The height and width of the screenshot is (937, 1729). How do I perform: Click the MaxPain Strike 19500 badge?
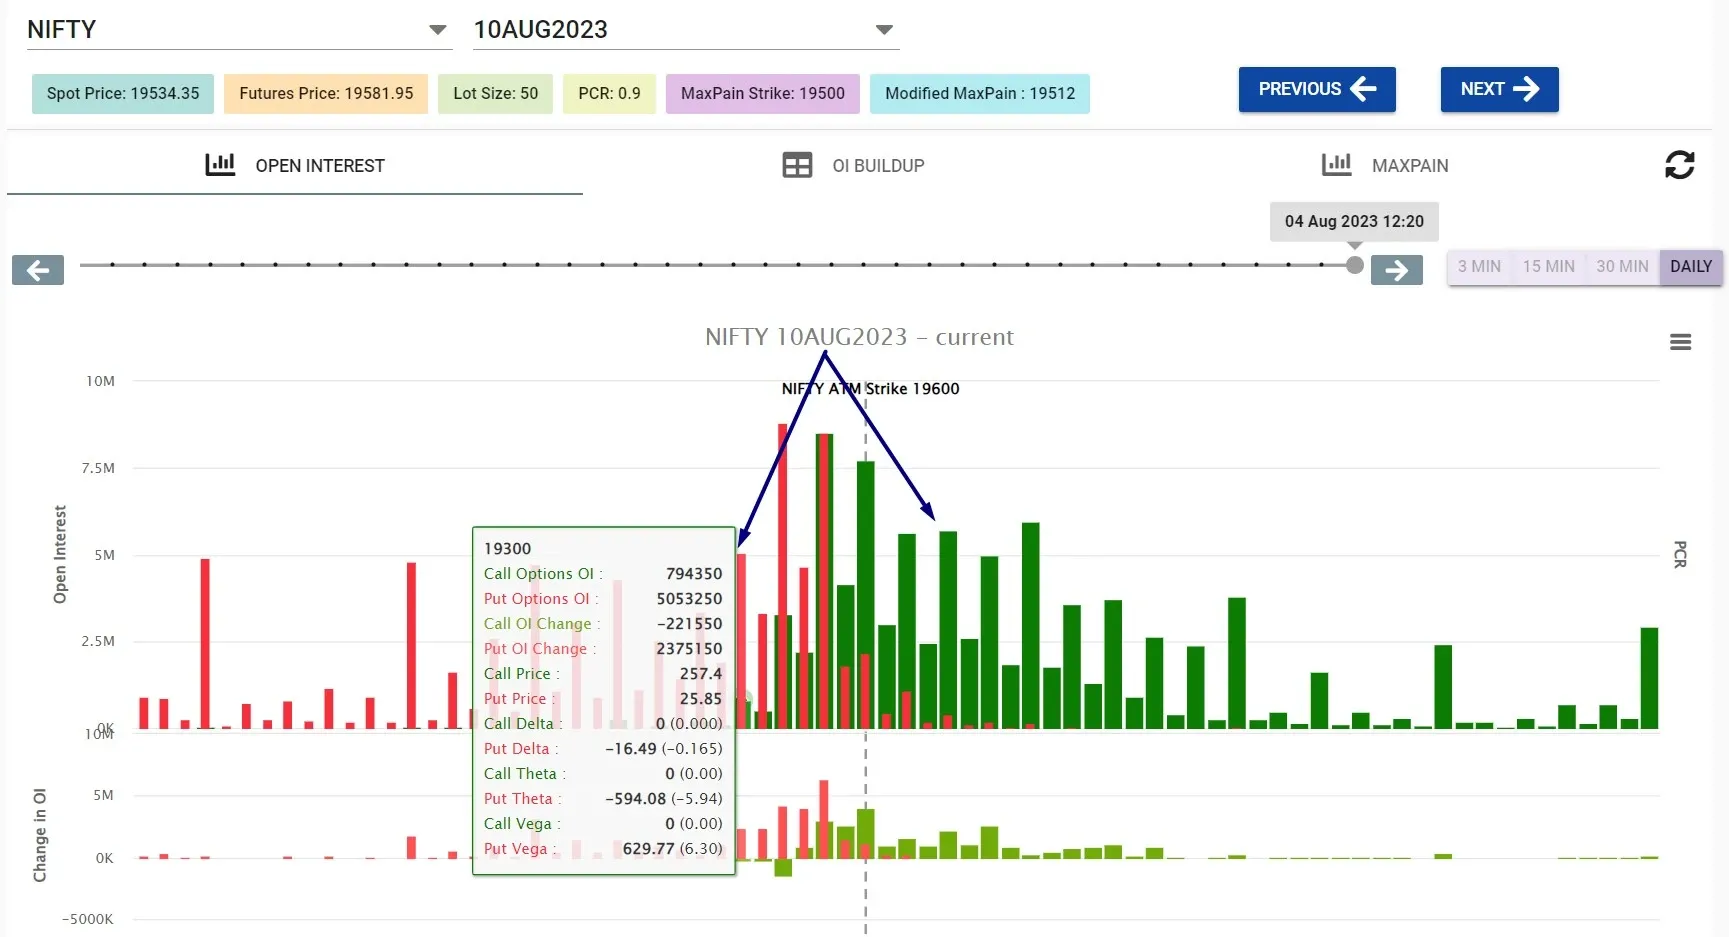762,94
